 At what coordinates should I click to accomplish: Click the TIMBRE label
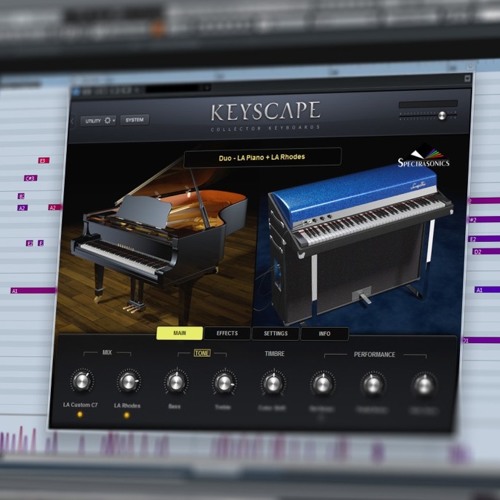[275, 354]
